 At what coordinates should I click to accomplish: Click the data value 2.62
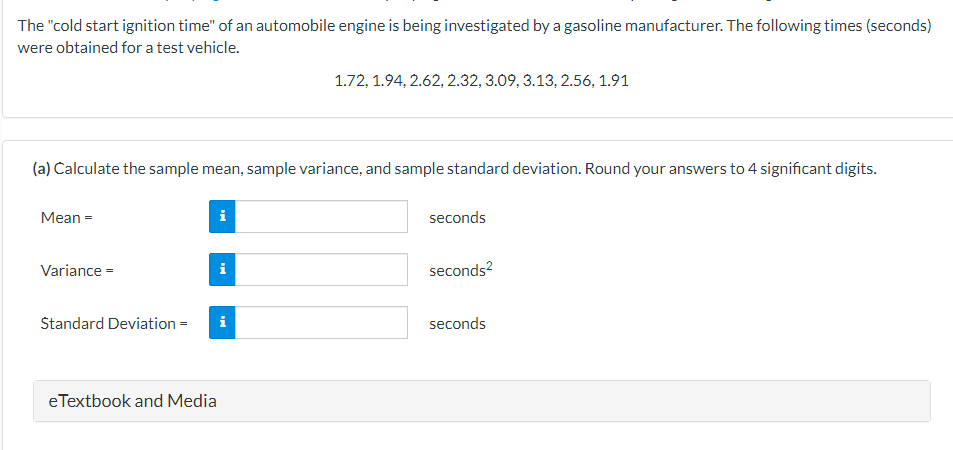[x=425, y=81]
